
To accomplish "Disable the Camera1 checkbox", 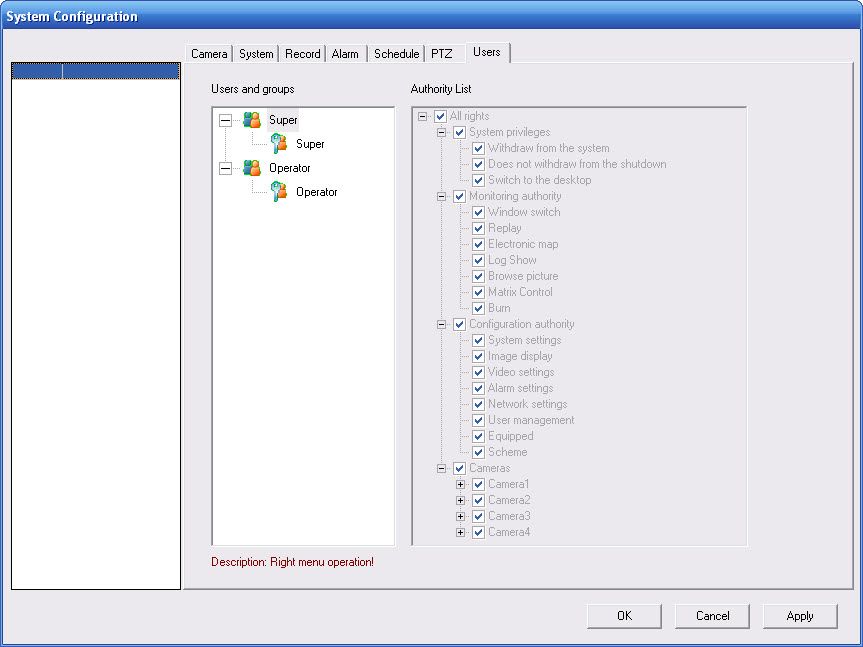I will [479, 484].
